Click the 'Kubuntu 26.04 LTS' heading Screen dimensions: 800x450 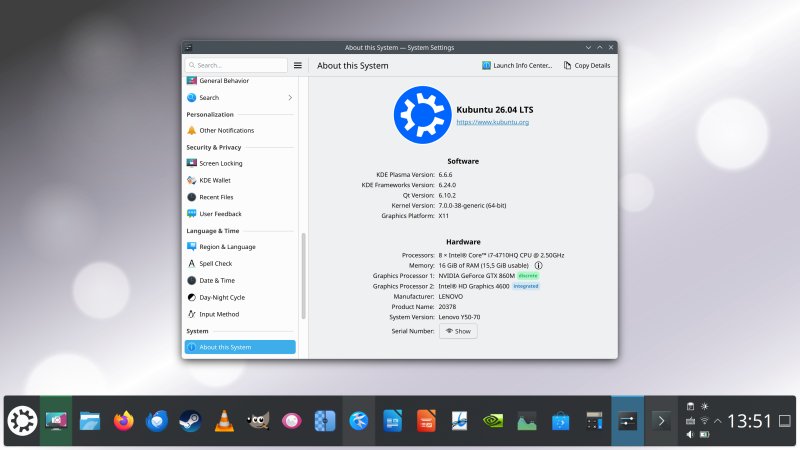point(494,110)
